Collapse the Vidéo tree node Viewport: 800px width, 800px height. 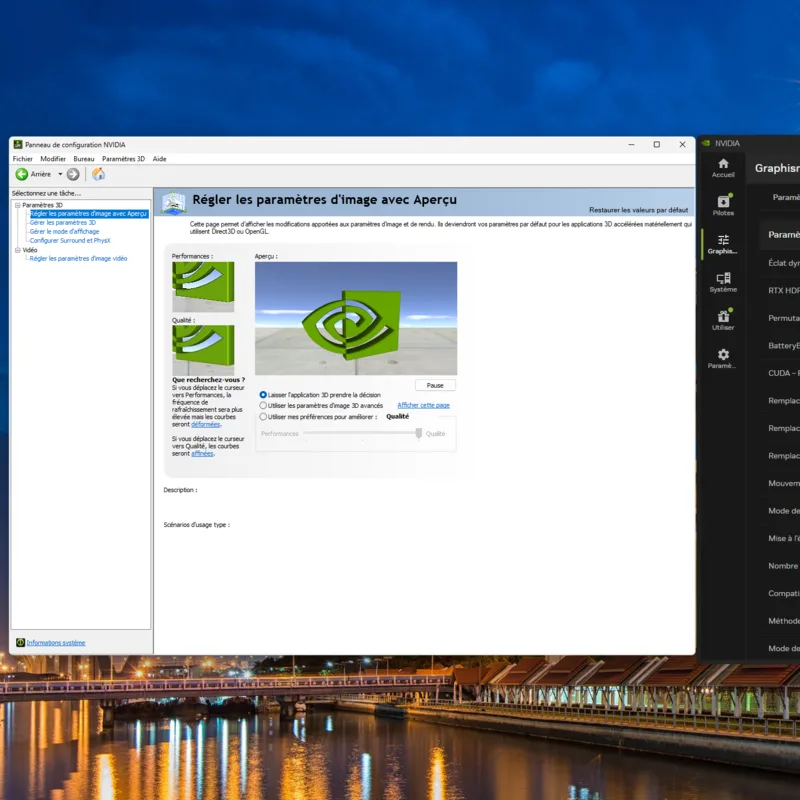pos(18,250)
